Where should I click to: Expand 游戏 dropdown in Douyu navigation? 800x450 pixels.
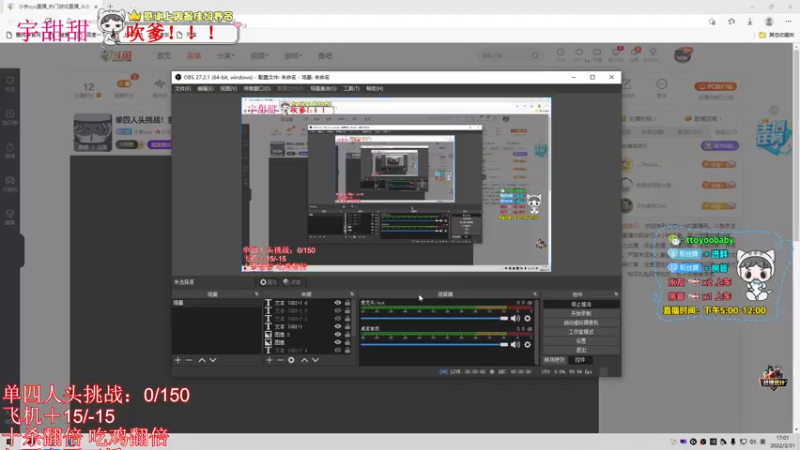coord(293,56)
